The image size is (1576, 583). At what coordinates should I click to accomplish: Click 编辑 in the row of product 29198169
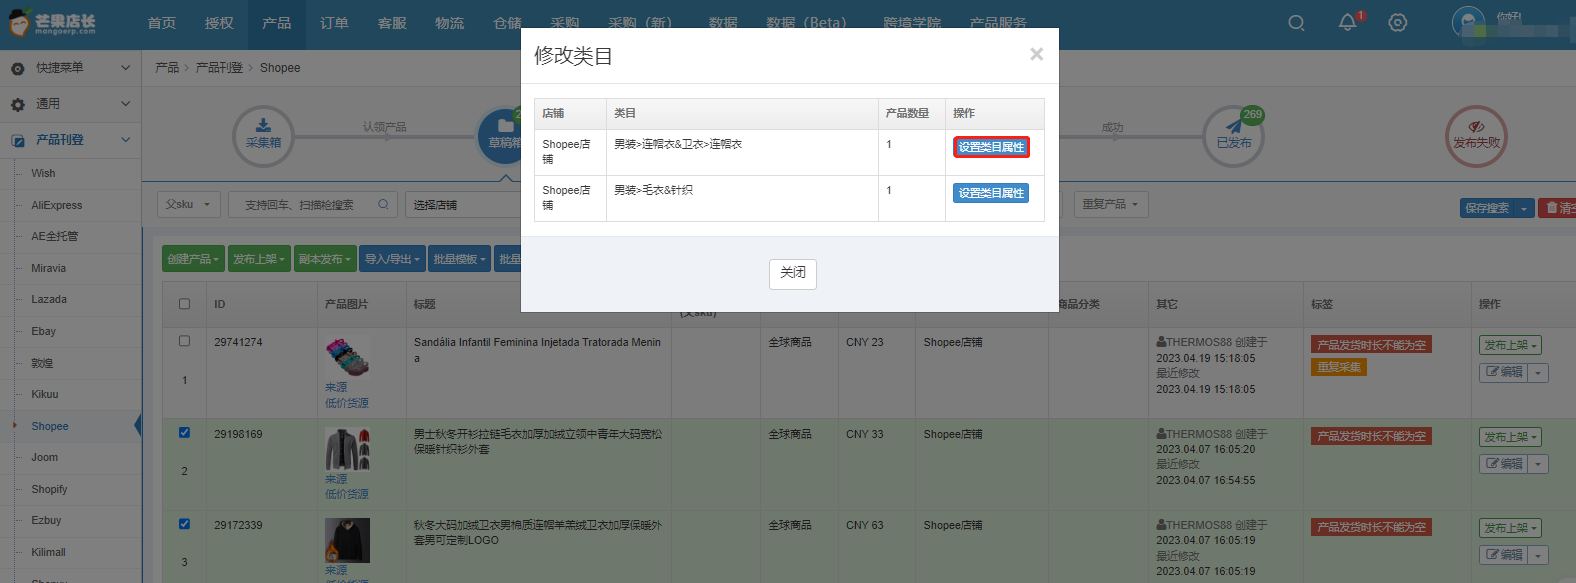1503,464
